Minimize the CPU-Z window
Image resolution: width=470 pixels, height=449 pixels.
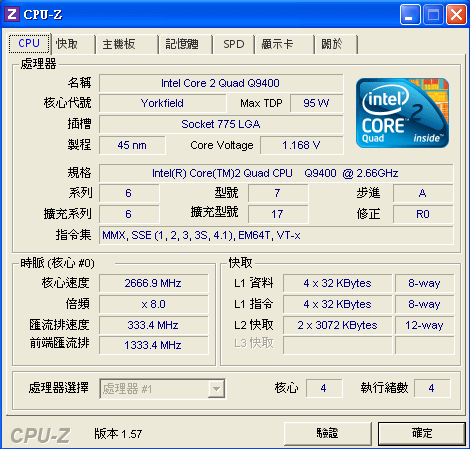coord(410,15)
